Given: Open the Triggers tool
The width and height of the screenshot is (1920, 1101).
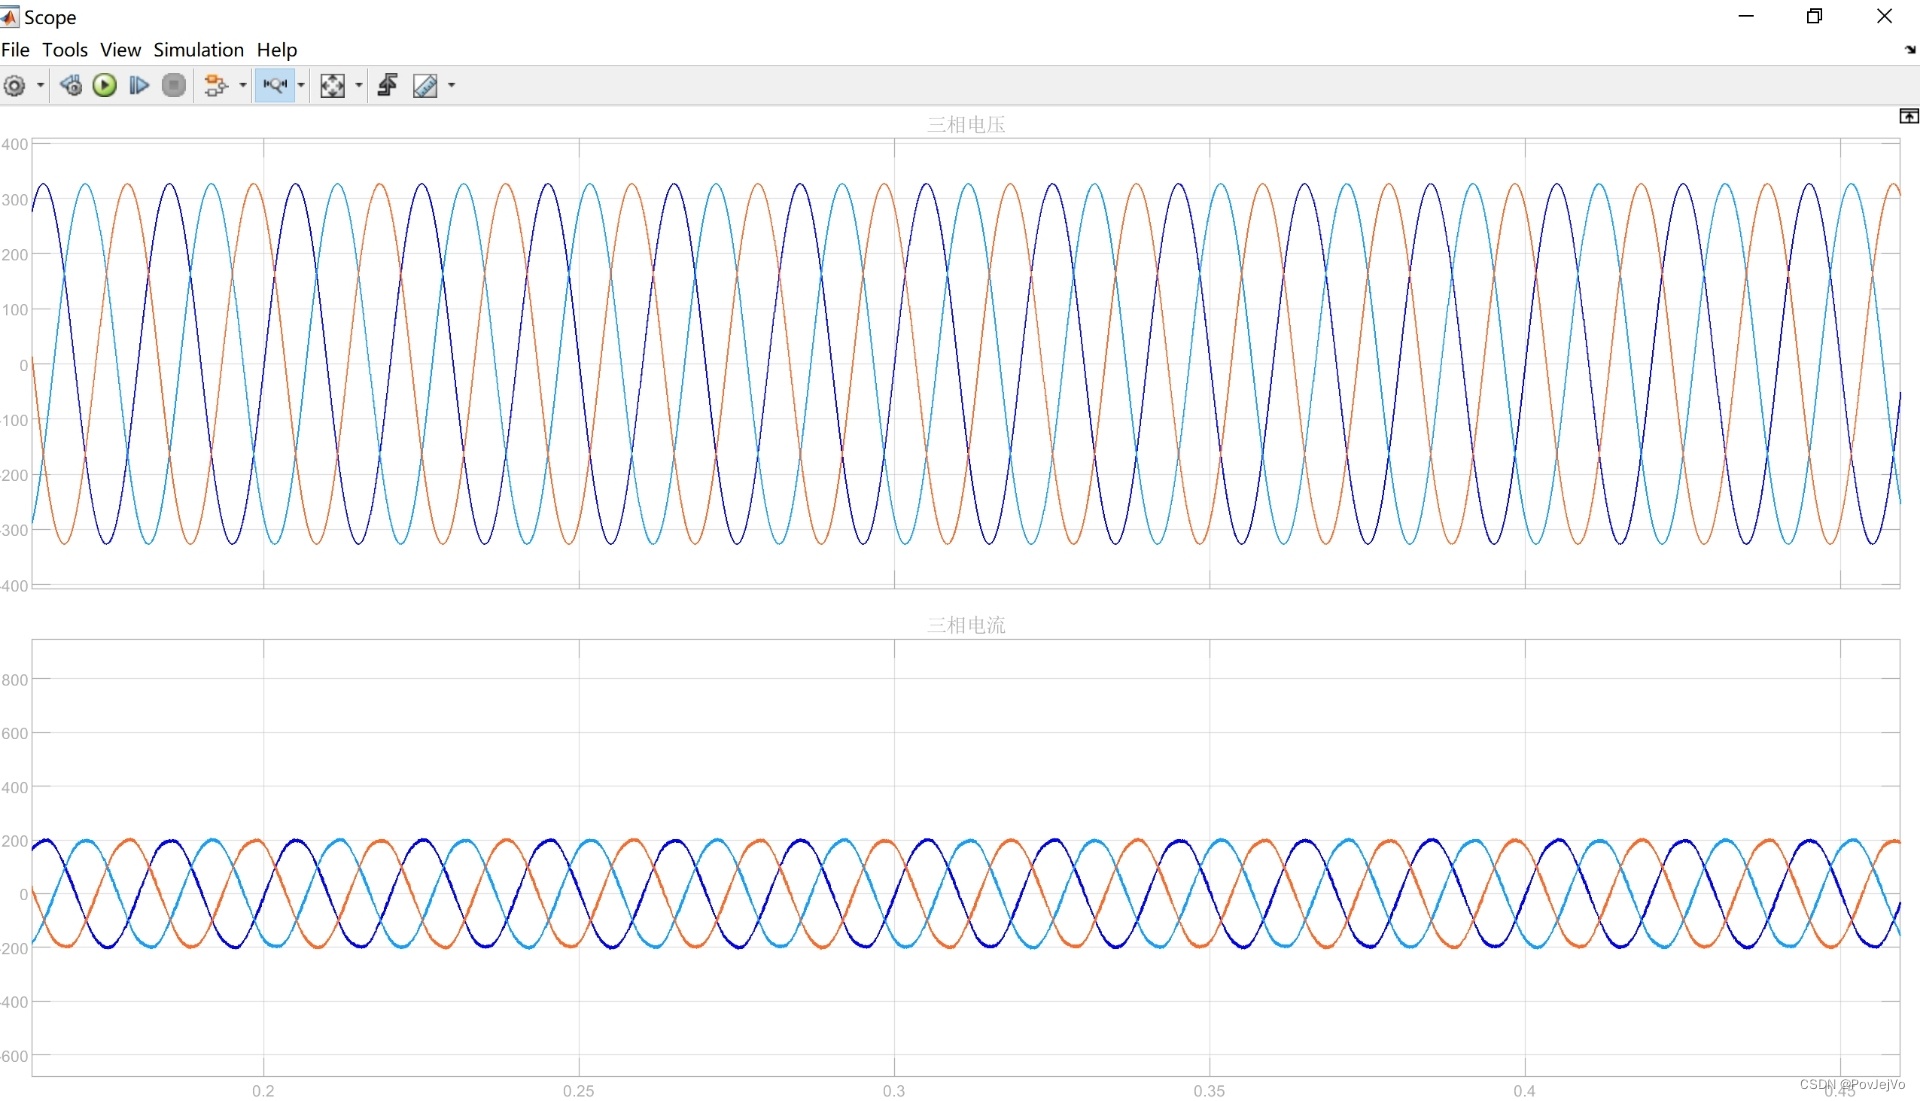Looking at the screenshot, I should [x=388, y=86].
